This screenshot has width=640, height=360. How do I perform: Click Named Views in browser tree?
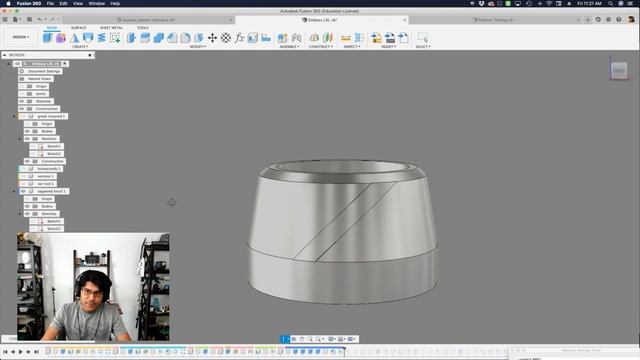pyautogui.click(x=40, y=79)
